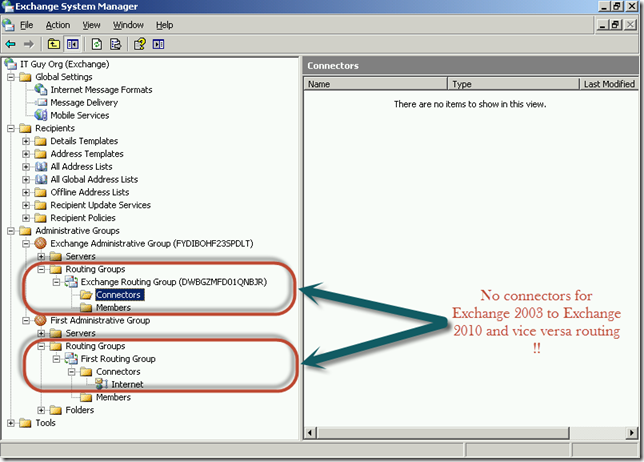Viewport: 644px width, 462px height.
Task: Expand the Recipient Update Services node
Action: click(x=26, y=205)
